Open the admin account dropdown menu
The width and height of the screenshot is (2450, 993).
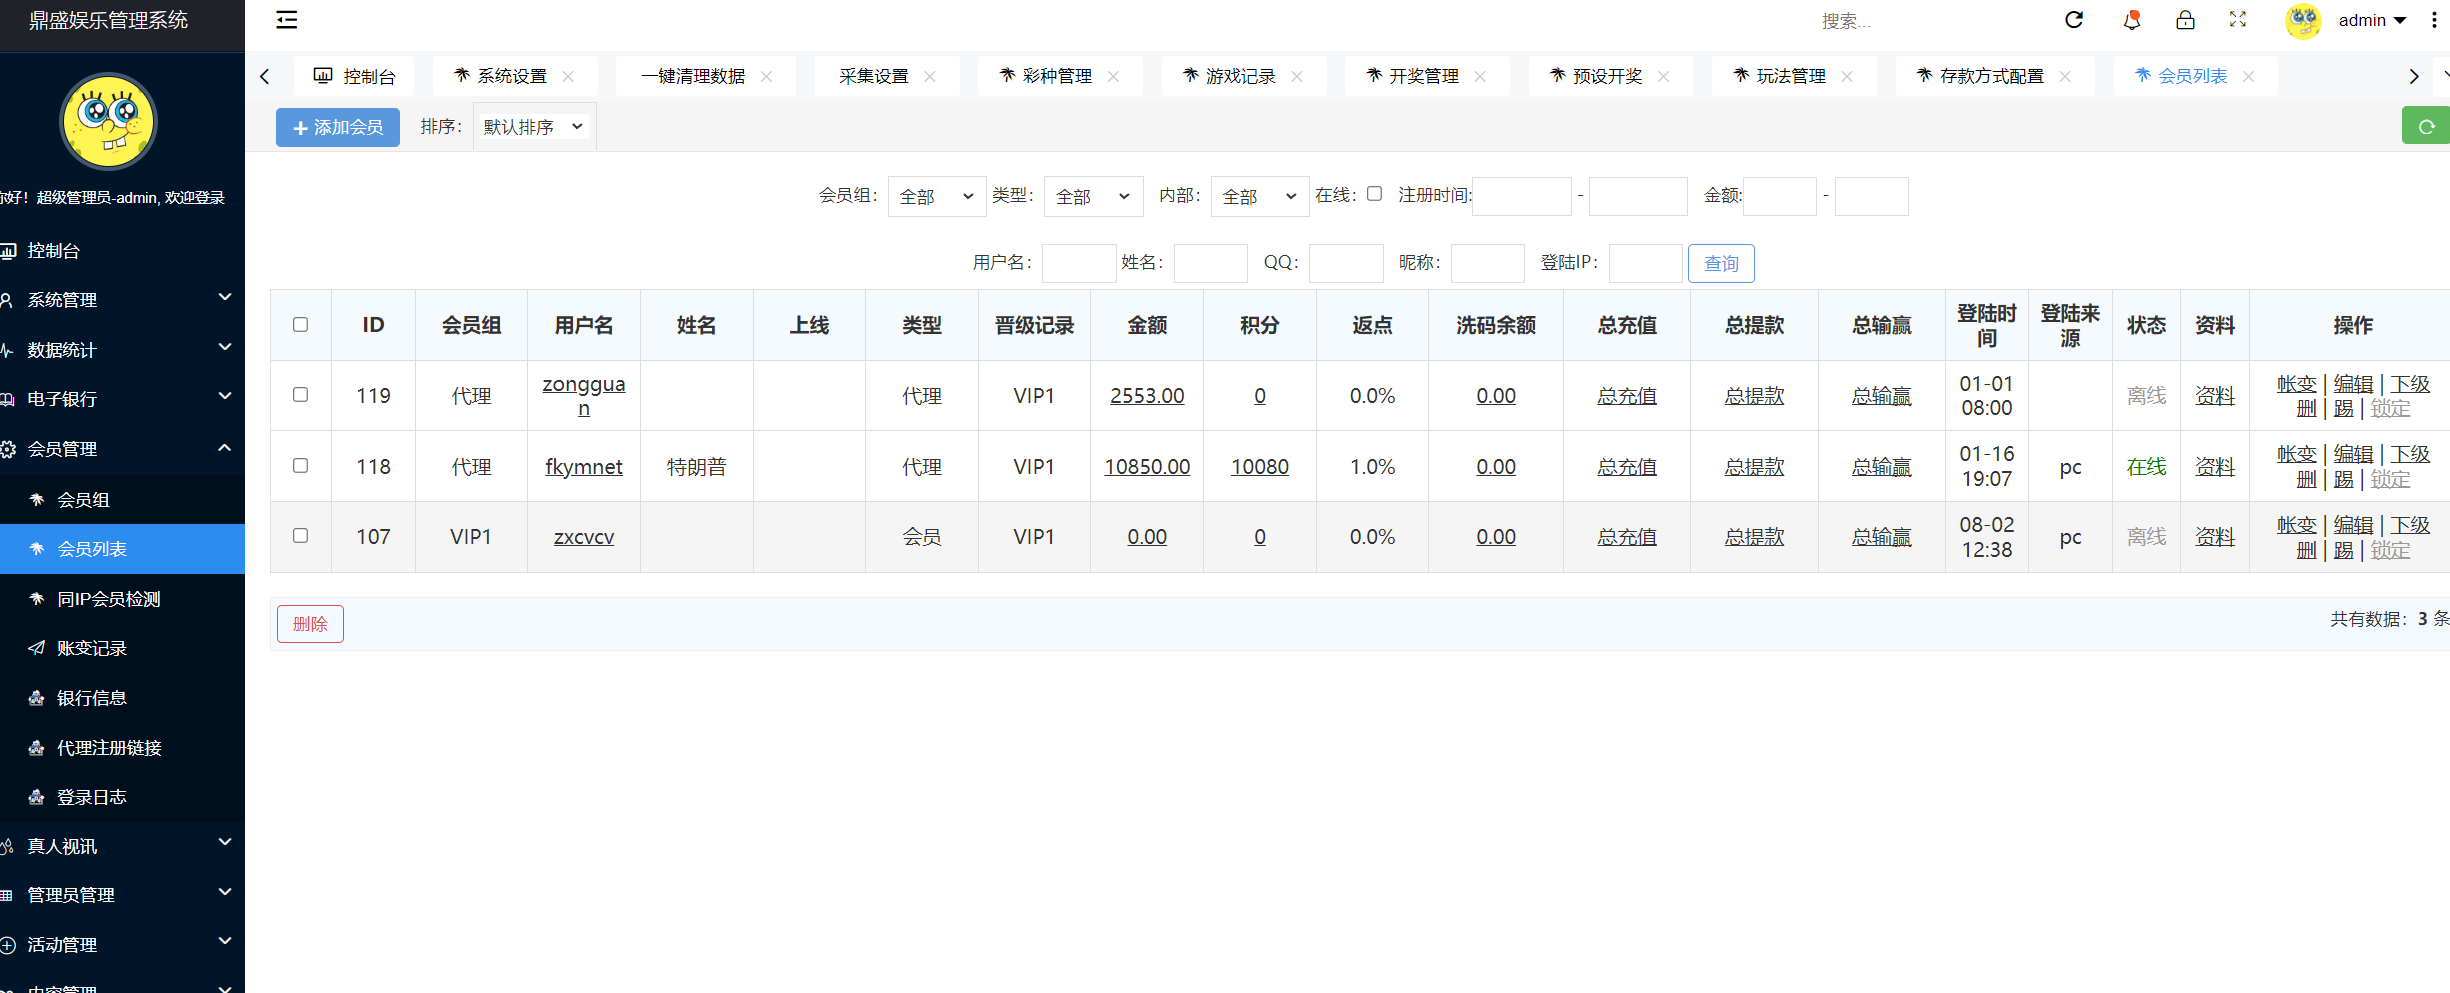click(x=2371, y=20)
